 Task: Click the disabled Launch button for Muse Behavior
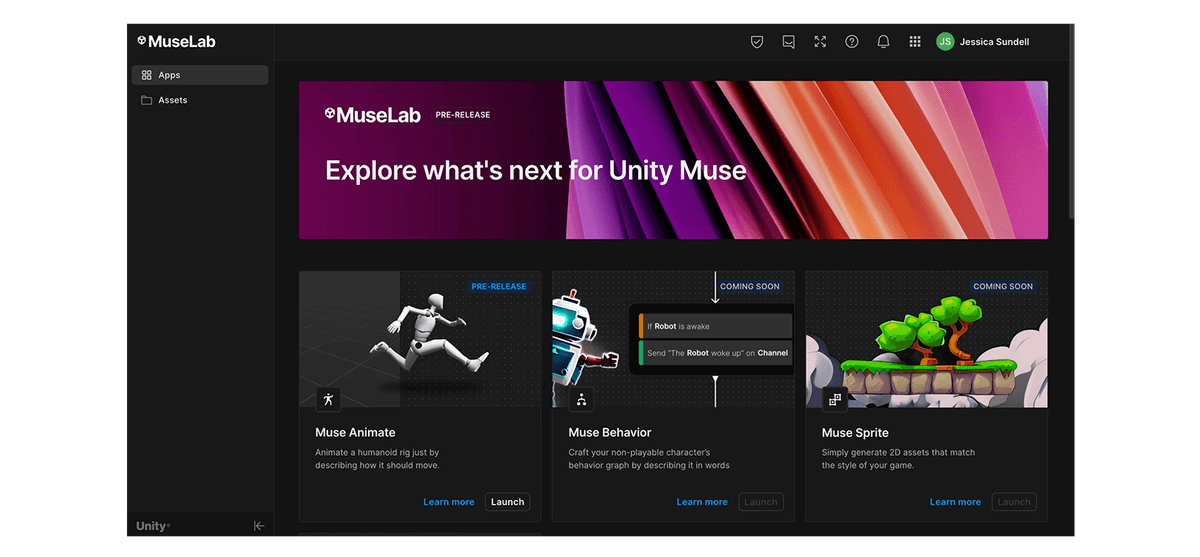[x=761, y=502]
